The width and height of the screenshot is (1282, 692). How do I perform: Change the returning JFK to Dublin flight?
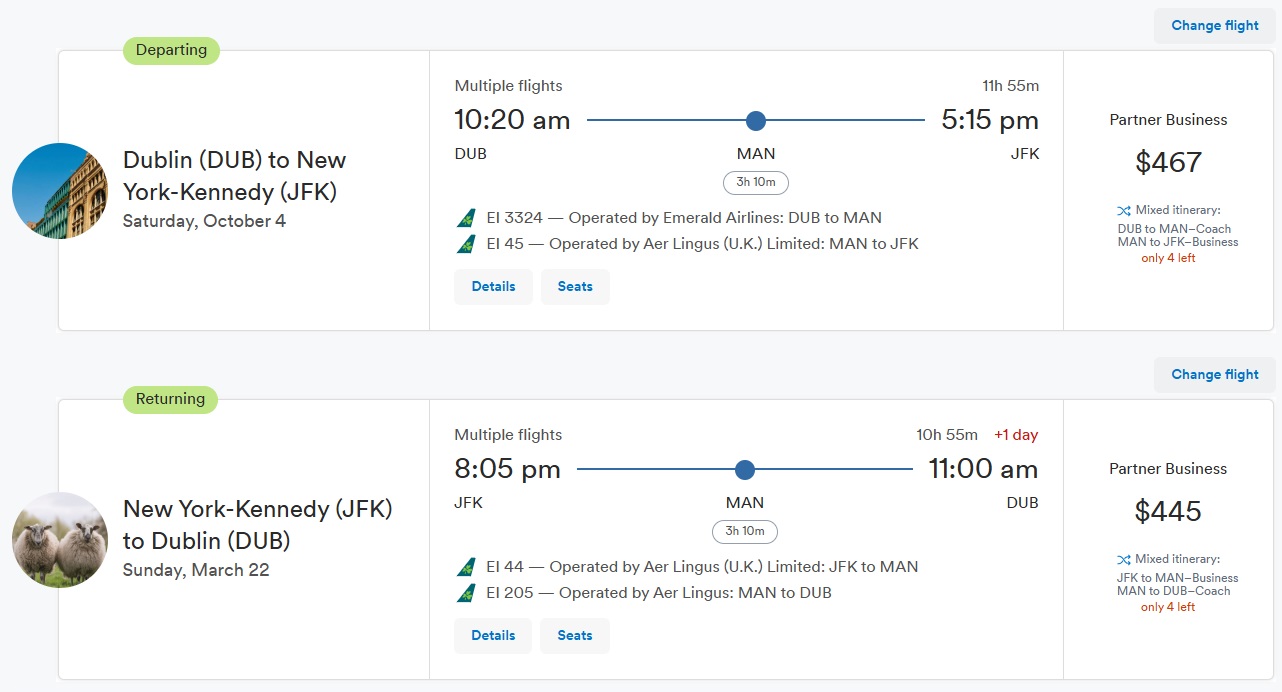[1215, 375]
